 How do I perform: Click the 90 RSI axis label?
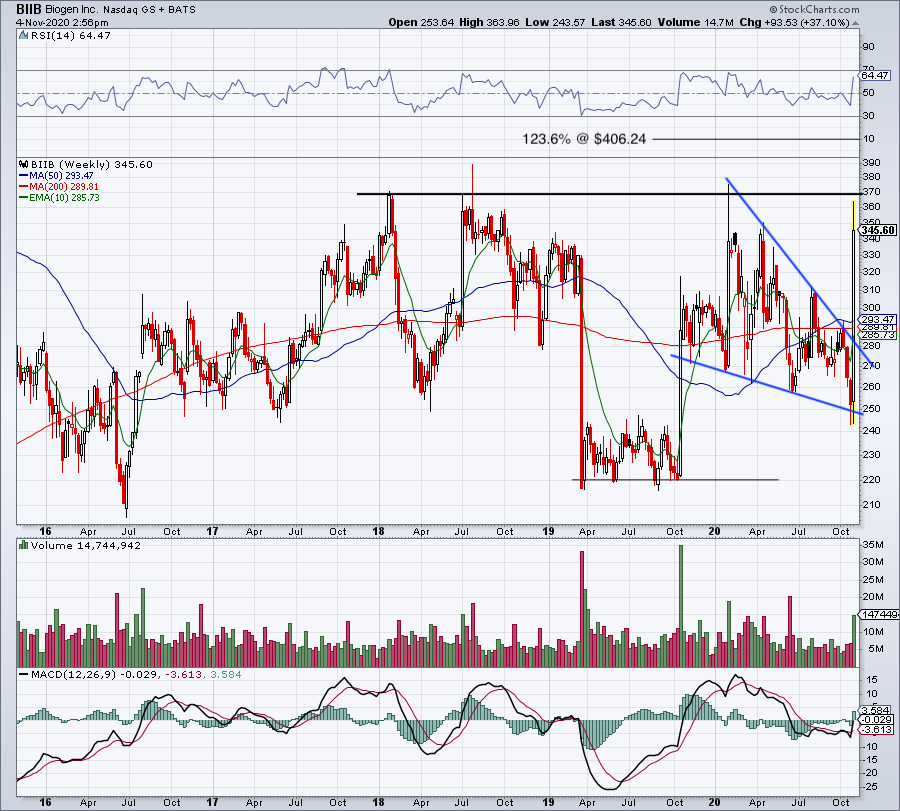[868, 47]
